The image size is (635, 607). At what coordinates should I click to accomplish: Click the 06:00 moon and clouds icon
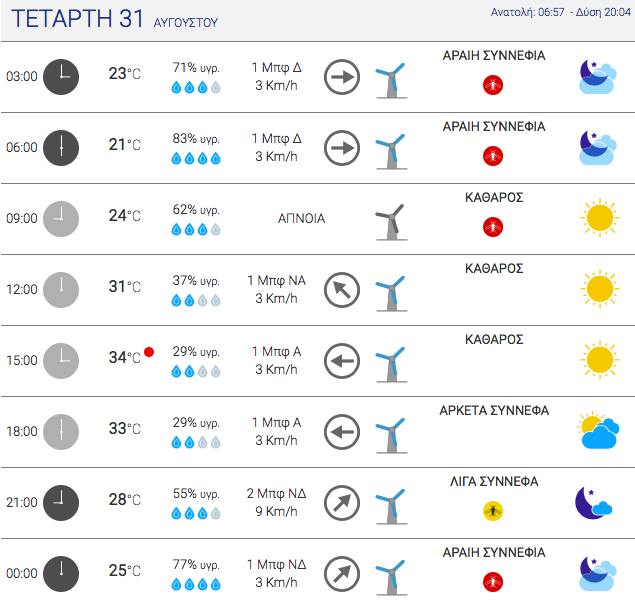click(x=598, y=147)
